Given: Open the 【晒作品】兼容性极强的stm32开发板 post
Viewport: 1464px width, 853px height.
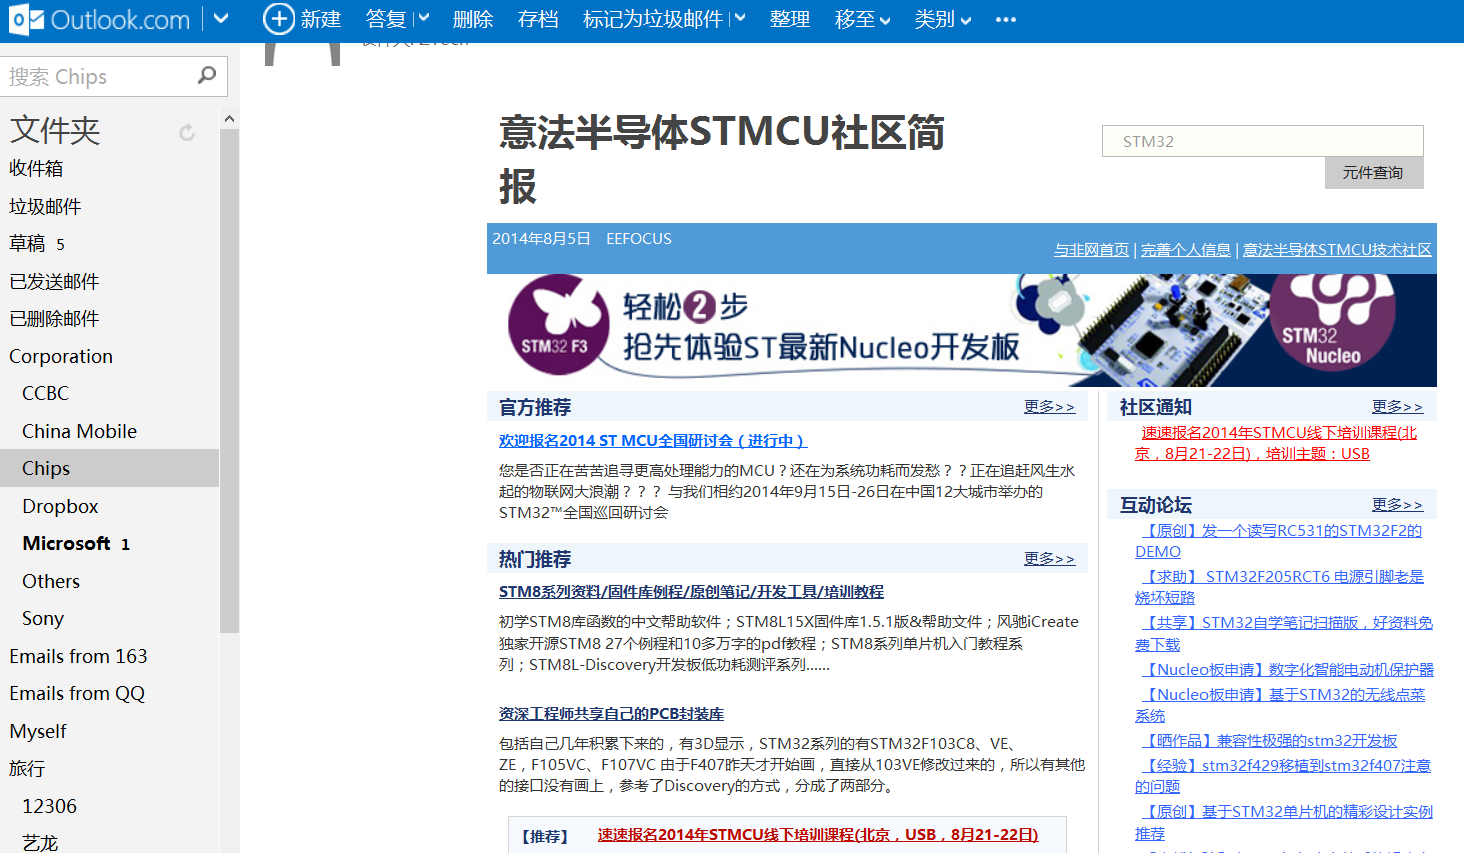Looking at the screenshot, I should (1270, 741).
